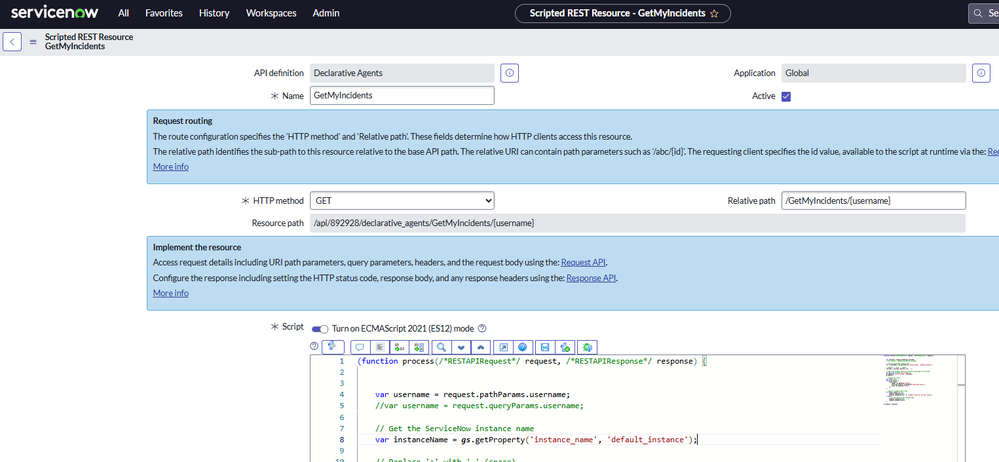
Task: Click the 'Implement the resource' heading text
Action: 197,247
